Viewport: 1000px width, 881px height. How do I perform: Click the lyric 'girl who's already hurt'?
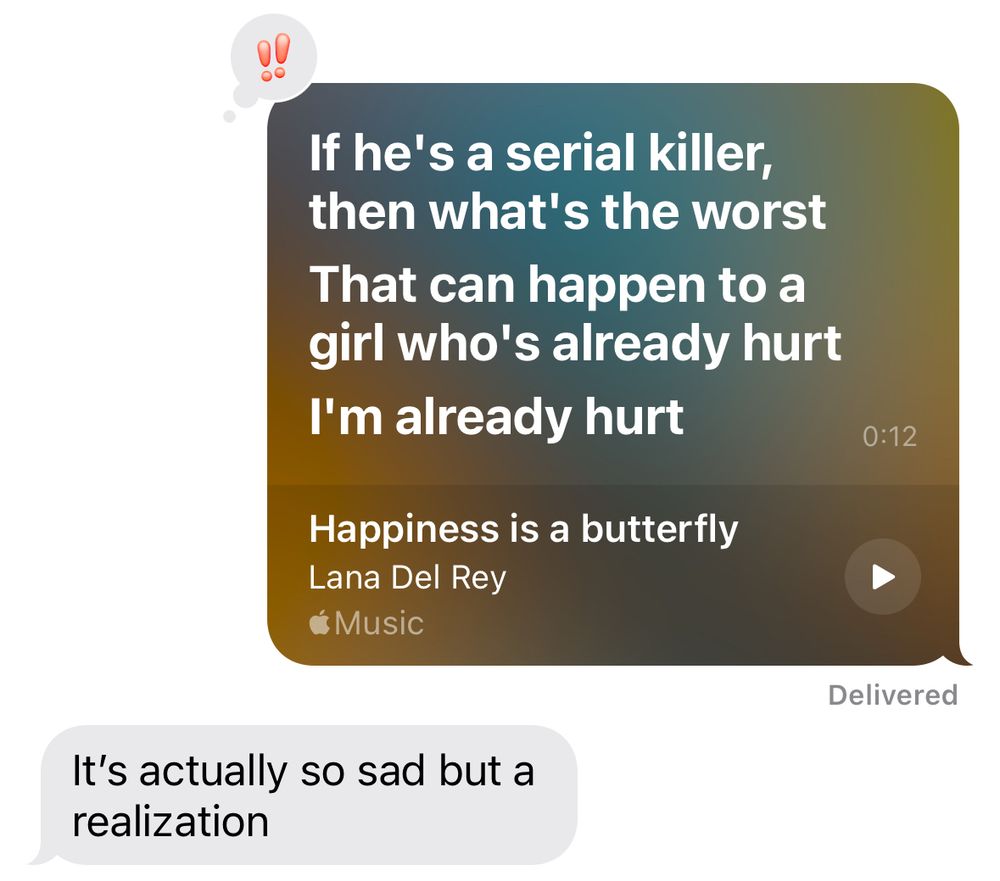(575, 343)
